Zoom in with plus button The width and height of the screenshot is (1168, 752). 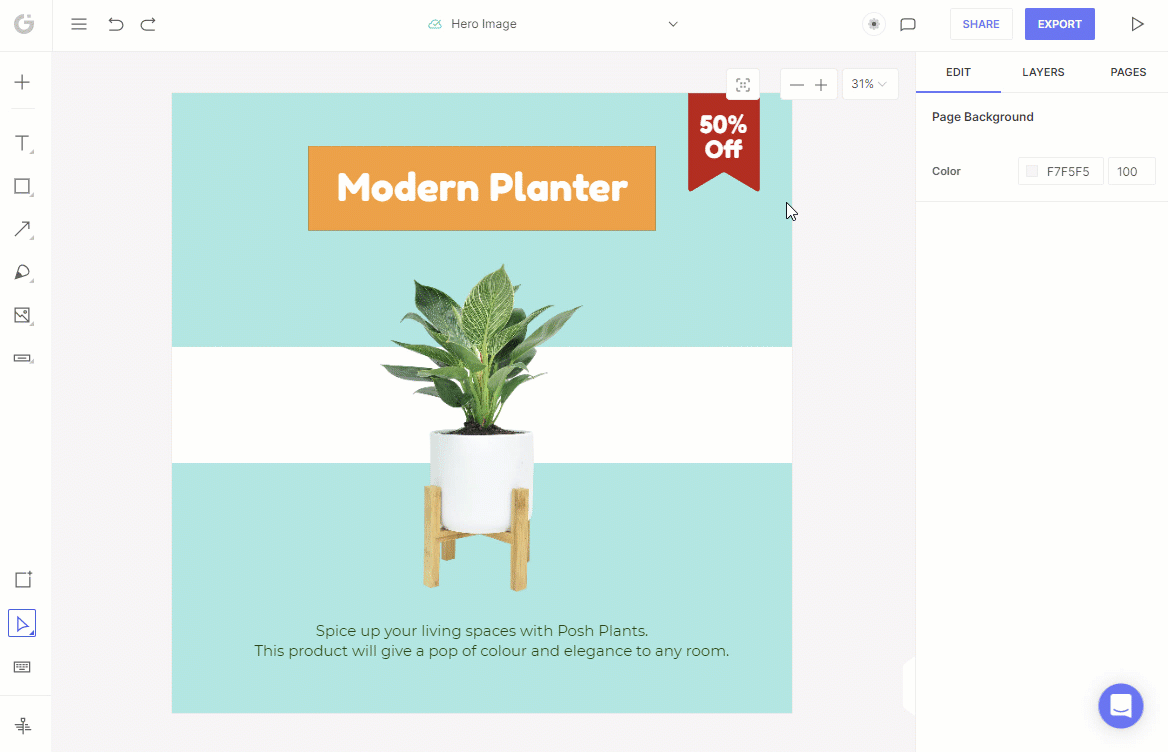(821, 85)
